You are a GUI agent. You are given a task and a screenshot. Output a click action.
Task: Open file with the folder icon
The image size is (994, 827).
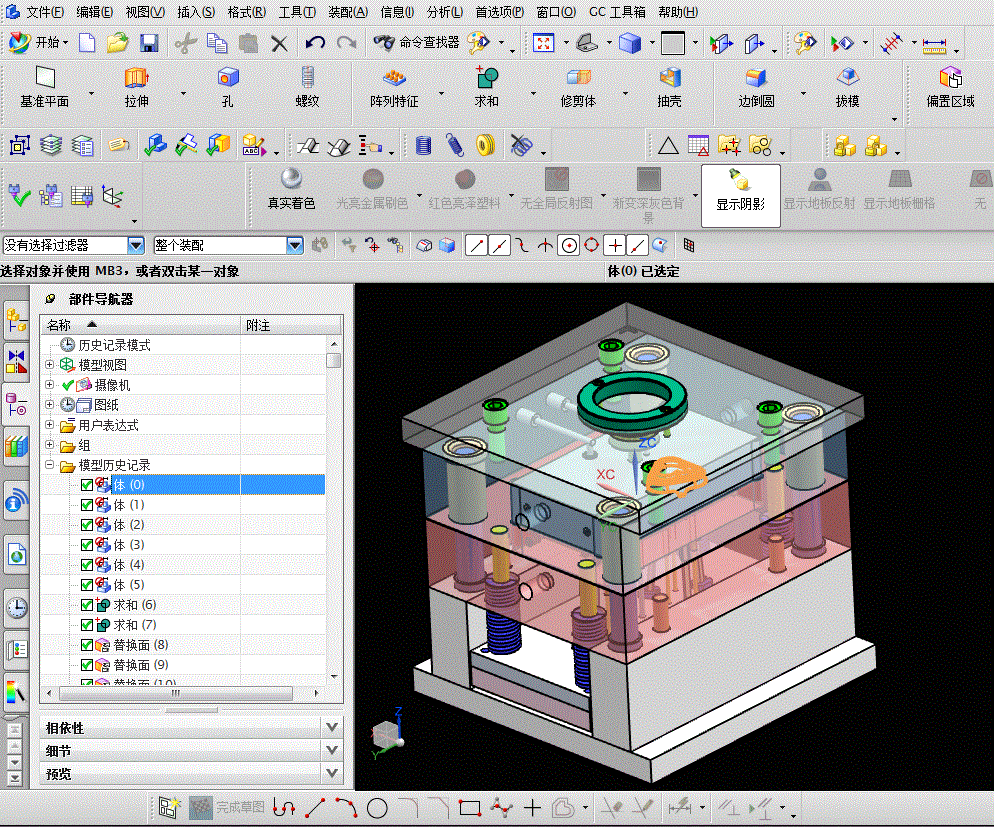(117, 43)
